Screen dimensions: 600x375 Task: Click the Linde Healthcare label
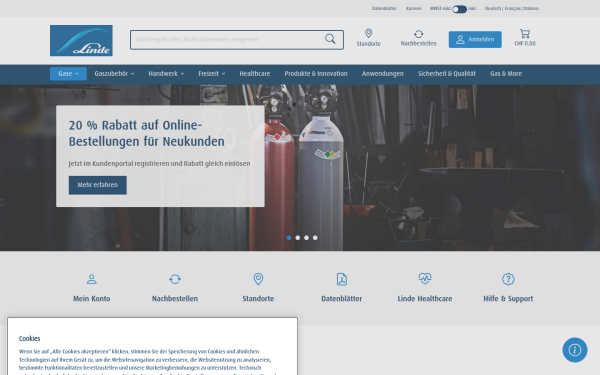tap(425, 298)
